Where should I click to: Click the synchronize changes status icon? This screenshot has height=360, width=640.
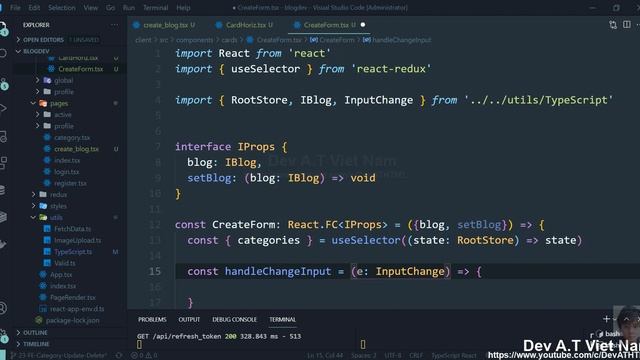pos(119,356)
